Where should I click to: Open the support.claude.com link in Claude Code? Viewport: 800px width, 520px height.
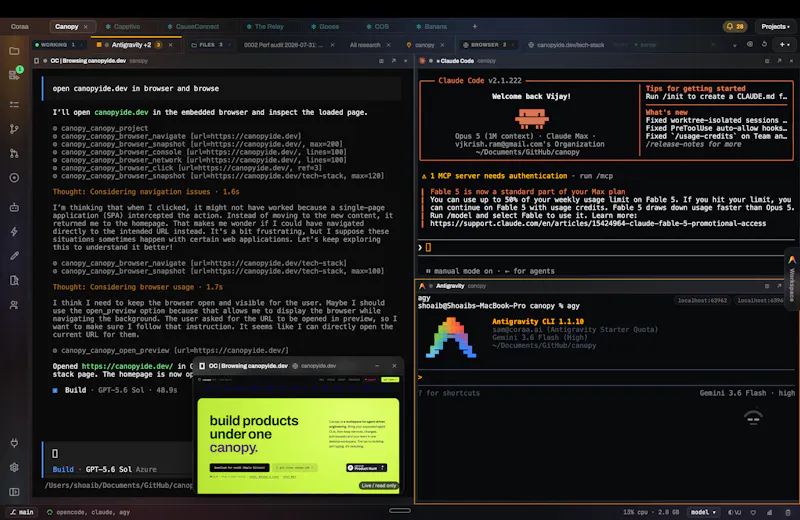tap(598, 224)
